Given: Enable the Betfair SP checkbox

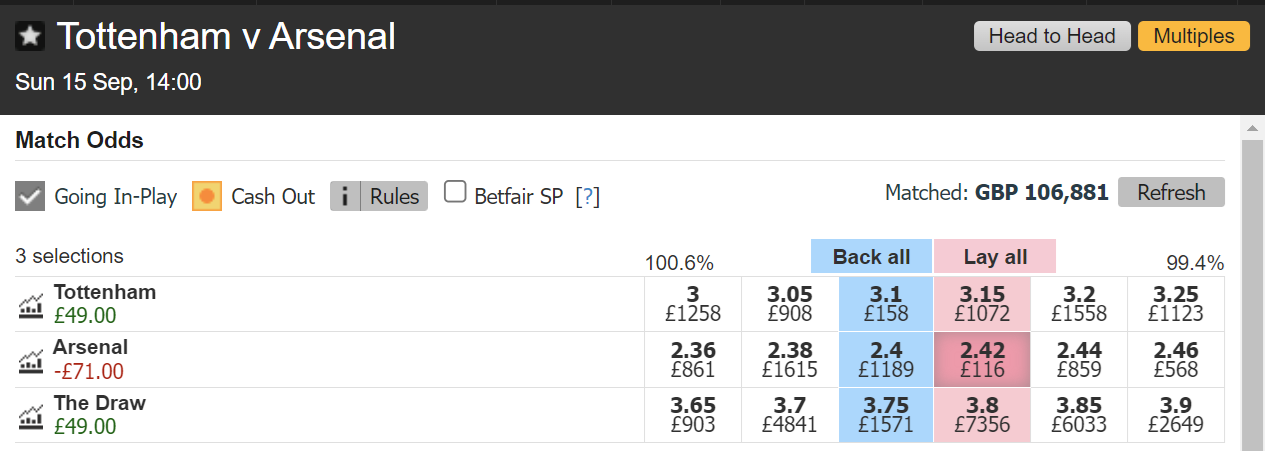Looking at the screenshot, I should [x=455, y=192].
